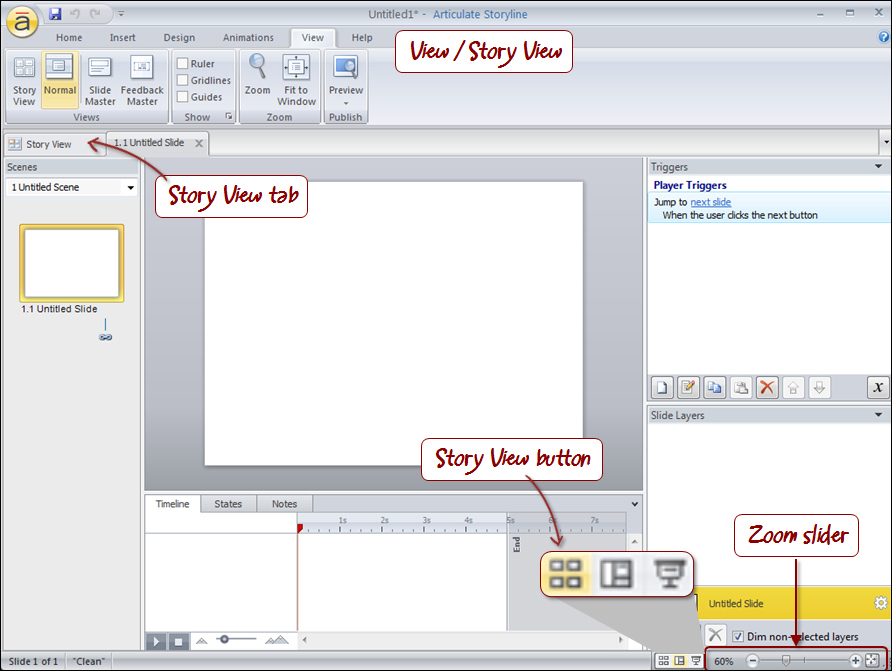Collapse the timeline panel chevron
The image size is (892, 671).
[634, 504]
